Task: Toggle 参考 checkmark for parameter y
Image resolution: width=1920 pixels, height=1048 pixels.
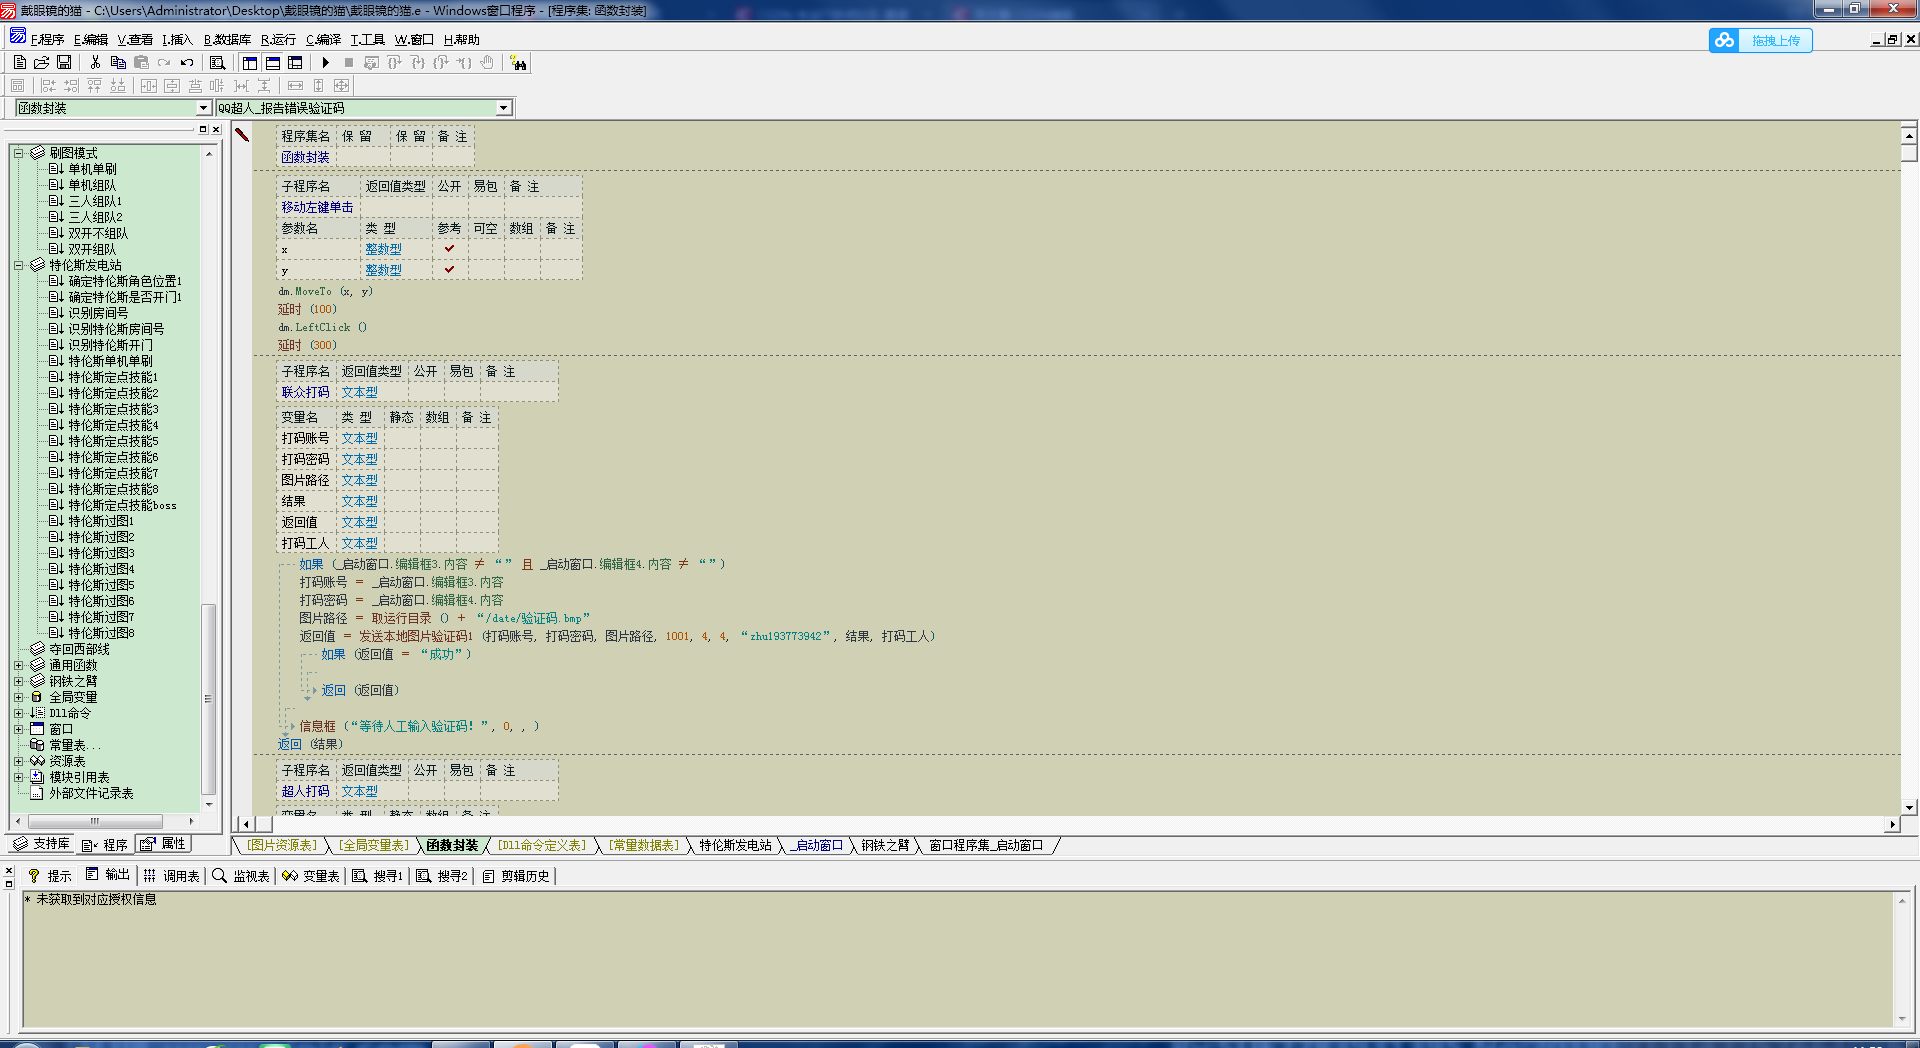Action: pos(450,270)
